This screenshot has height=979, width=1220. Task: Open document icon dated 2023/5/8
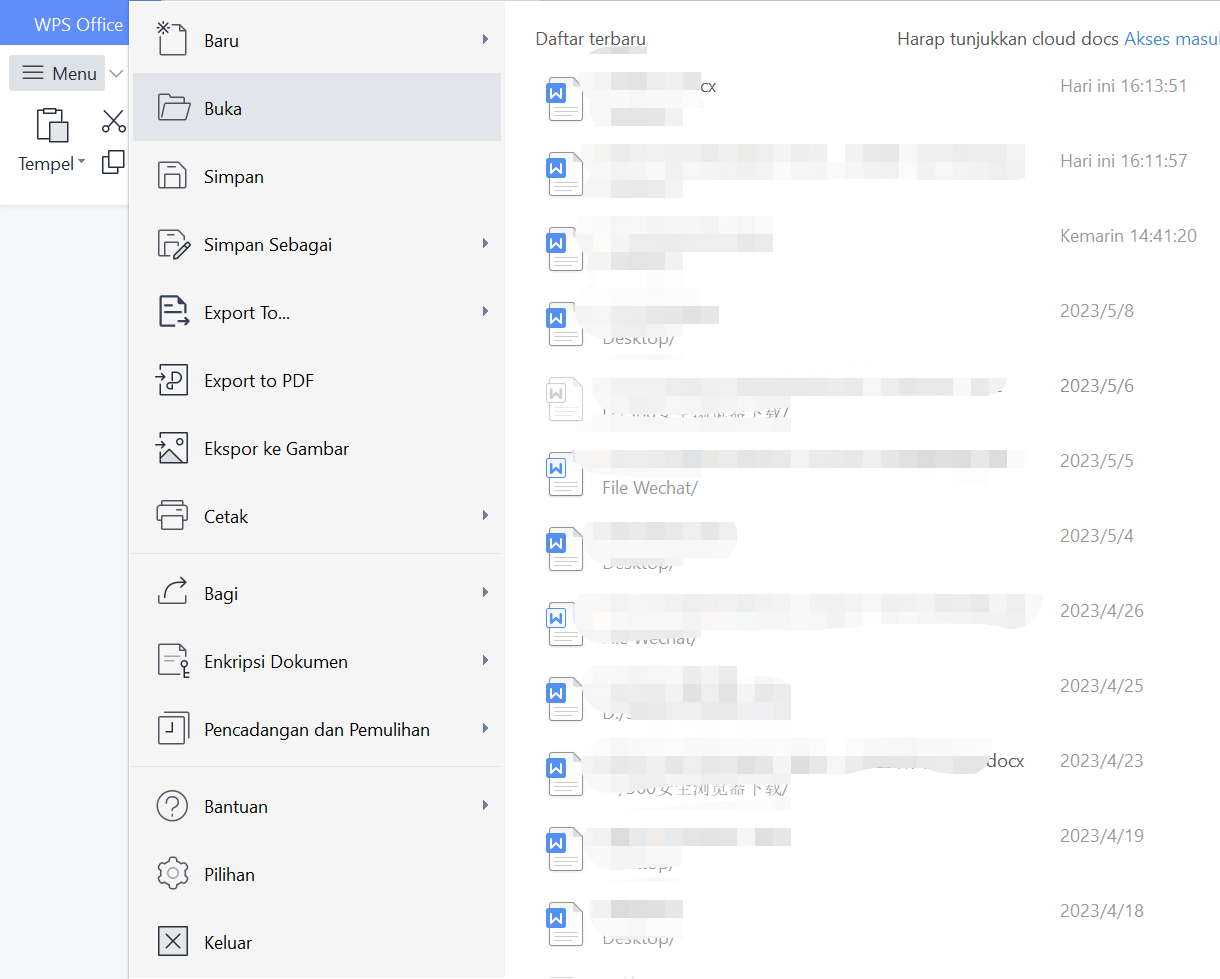coord(565,324)
